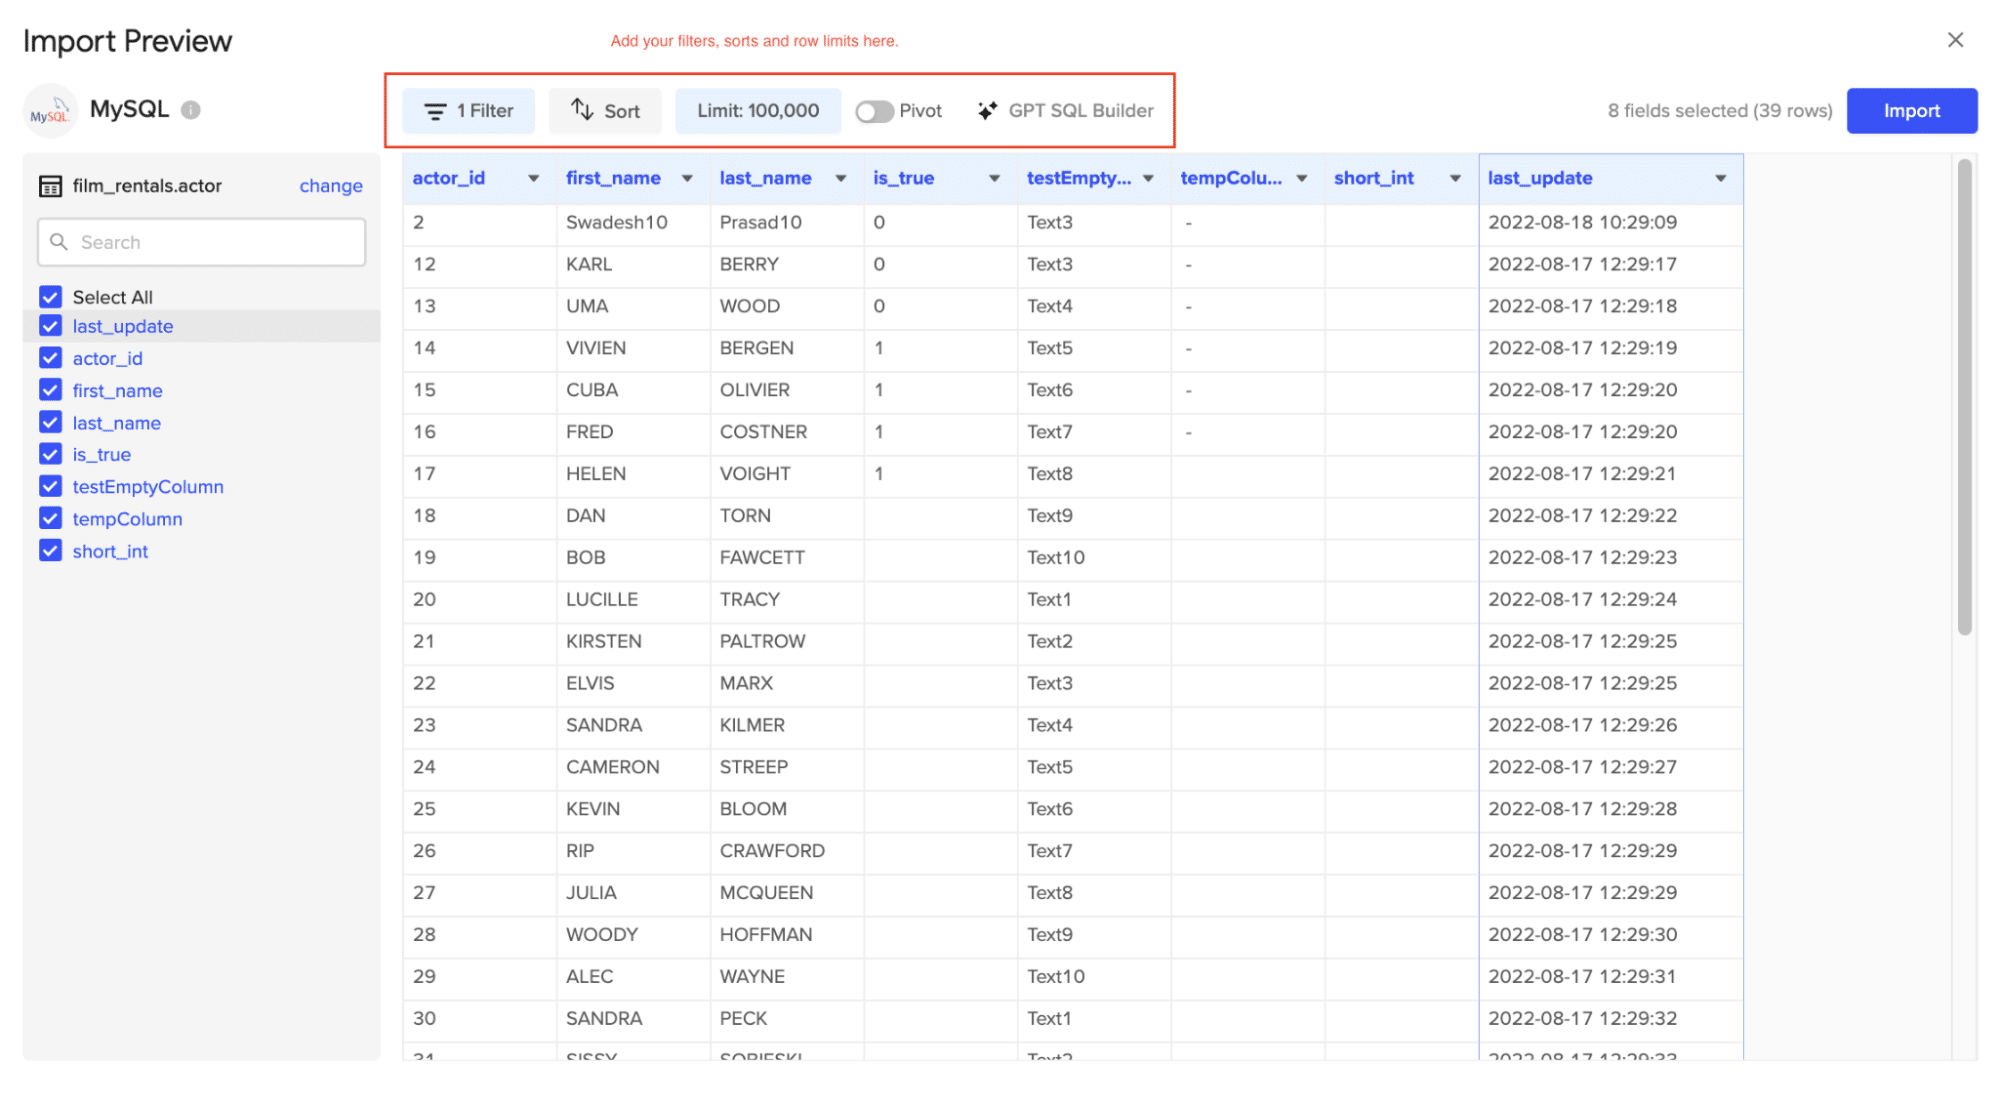Select first_name in the field list
This screenshot has width=1999, height=1094.
117,391
